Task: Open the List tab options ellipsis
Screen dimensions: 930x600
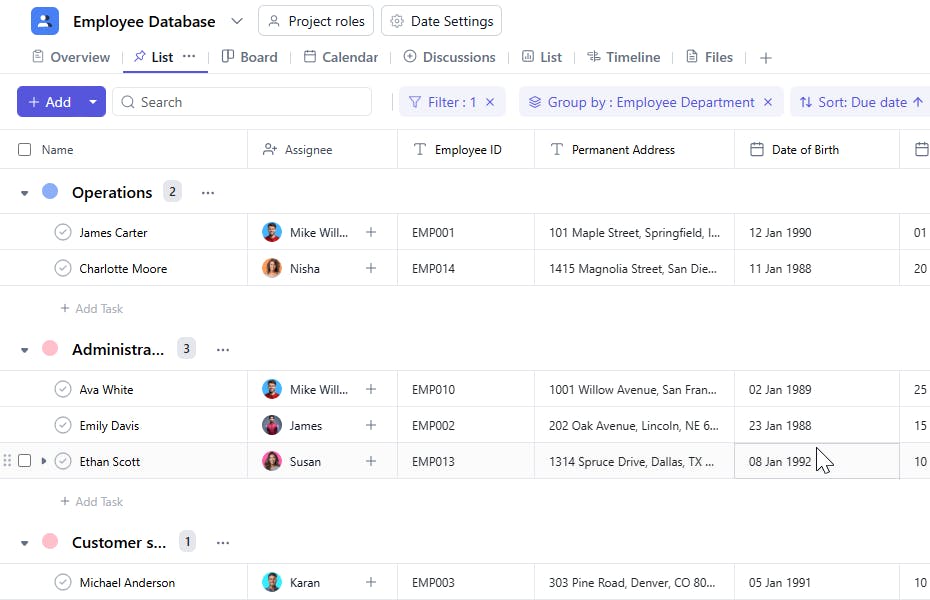Action: tap(189, 56)
